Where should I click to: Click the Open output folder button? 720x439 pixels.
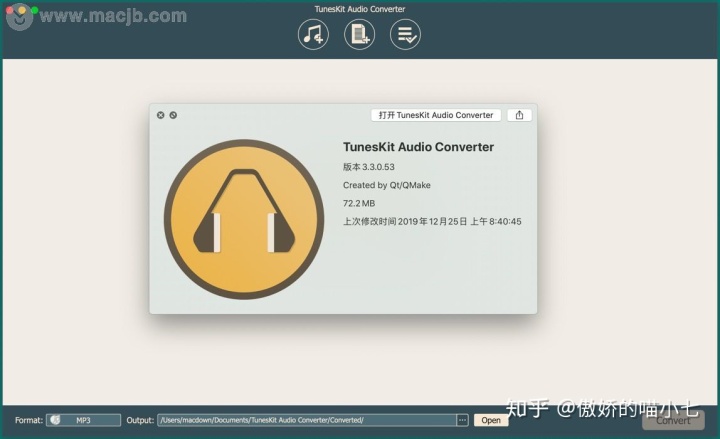point(491,420)
